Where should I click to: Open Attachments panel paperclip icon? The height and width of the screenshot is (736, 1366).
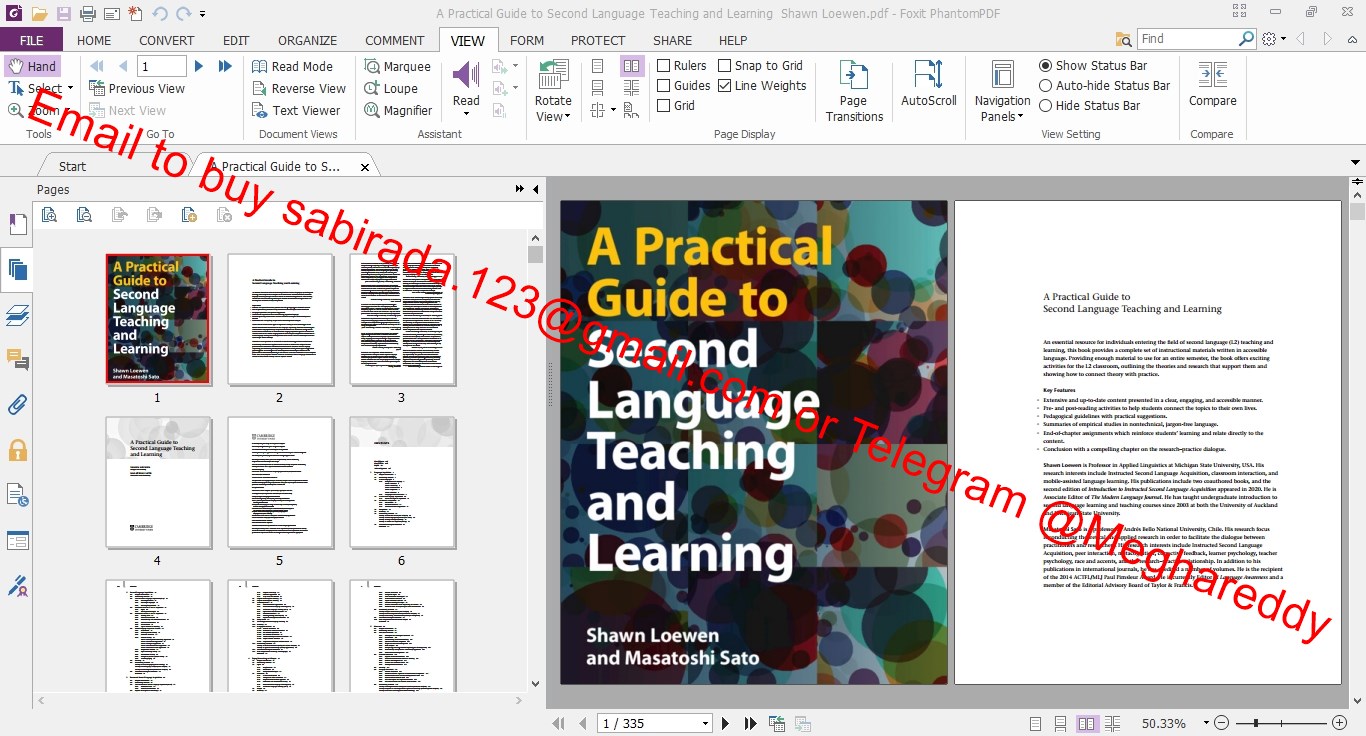[x=17, y=405]
